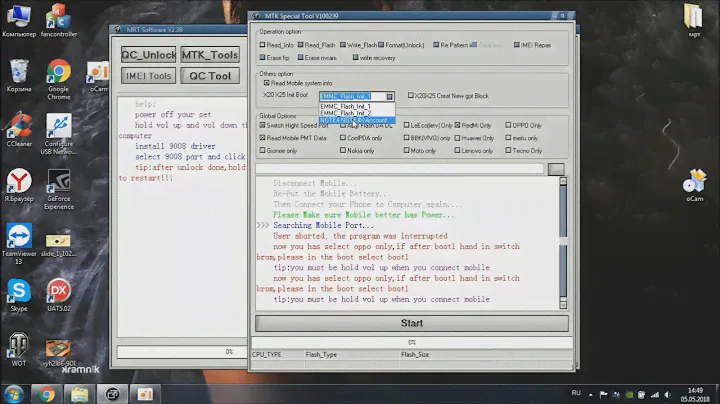Open the IMEI Tools section
This screenshot has width=720, height=404.
tap(147, 75)
